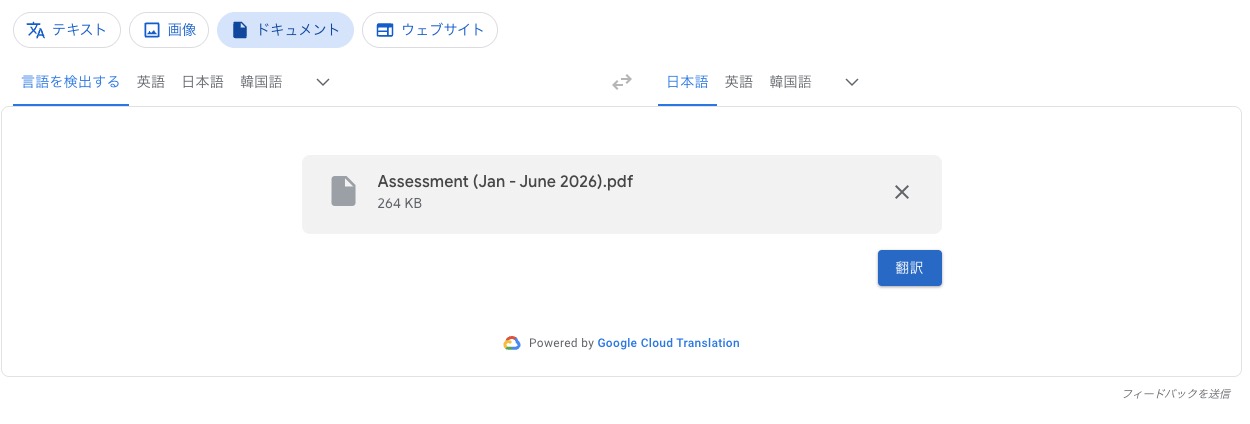
Task: Click the Google Cloud logo icon
Action: pos(512,343)
